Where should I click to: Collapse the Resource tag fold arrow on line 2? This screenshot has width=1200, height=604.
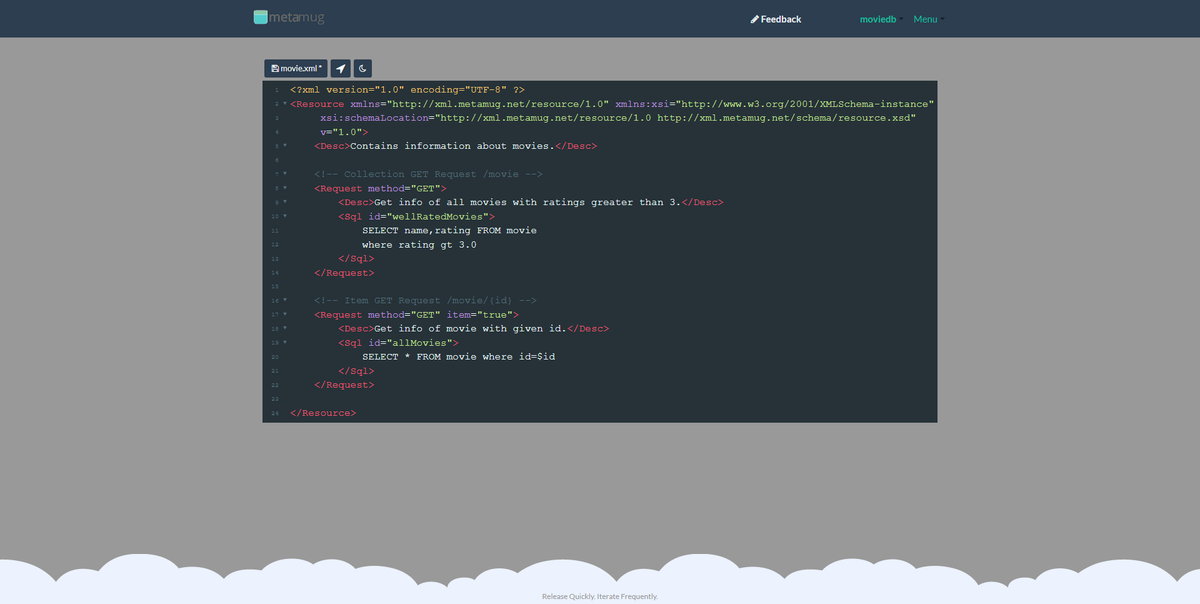pyautogui.click(x=284, y=104)
